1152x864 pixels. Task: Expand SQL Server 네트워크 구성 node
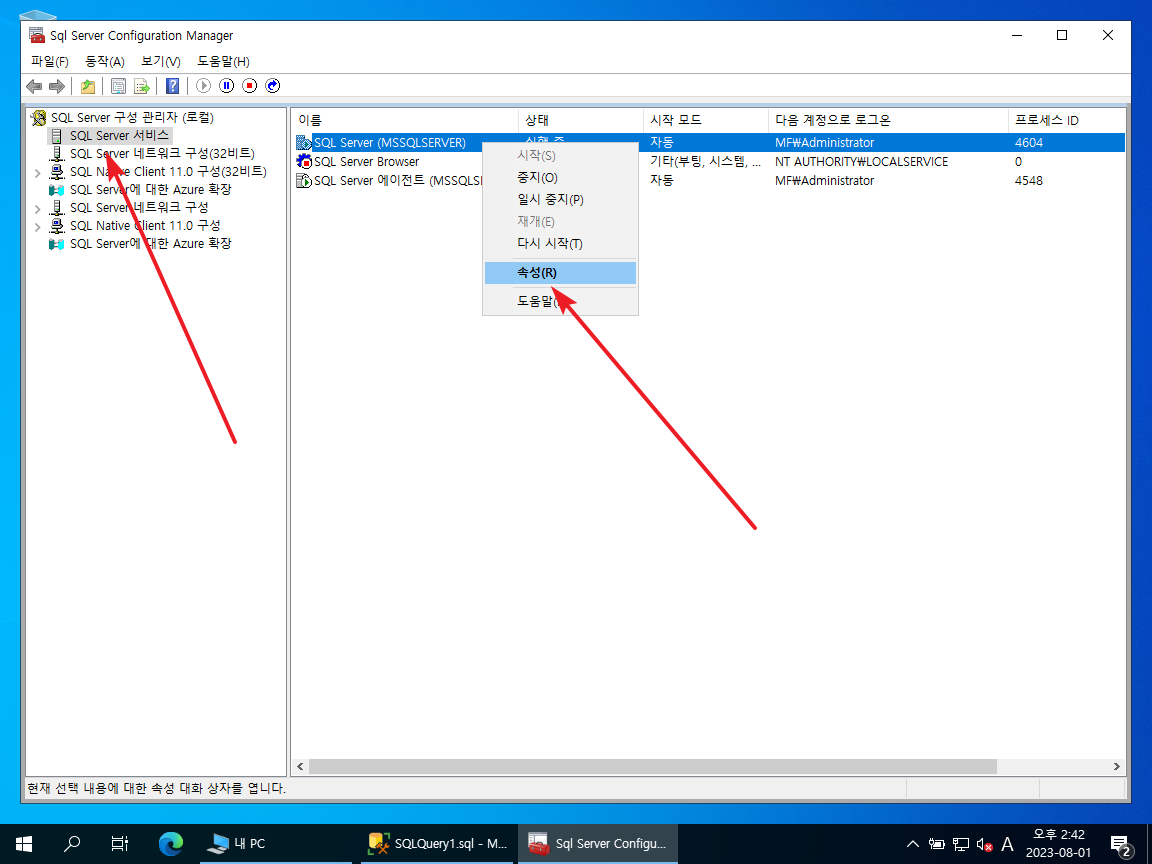(x=37, y=209)
